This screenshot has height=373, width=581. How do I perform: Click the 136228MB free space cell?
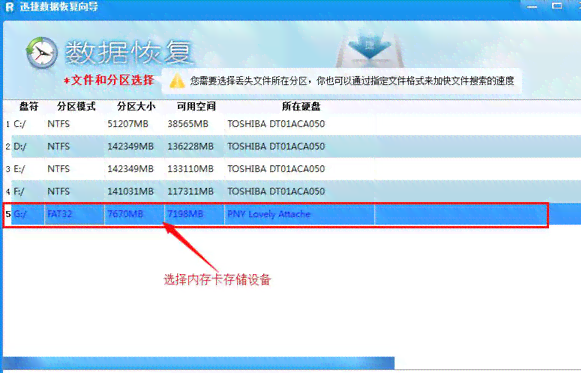click(x=190, y=147)
